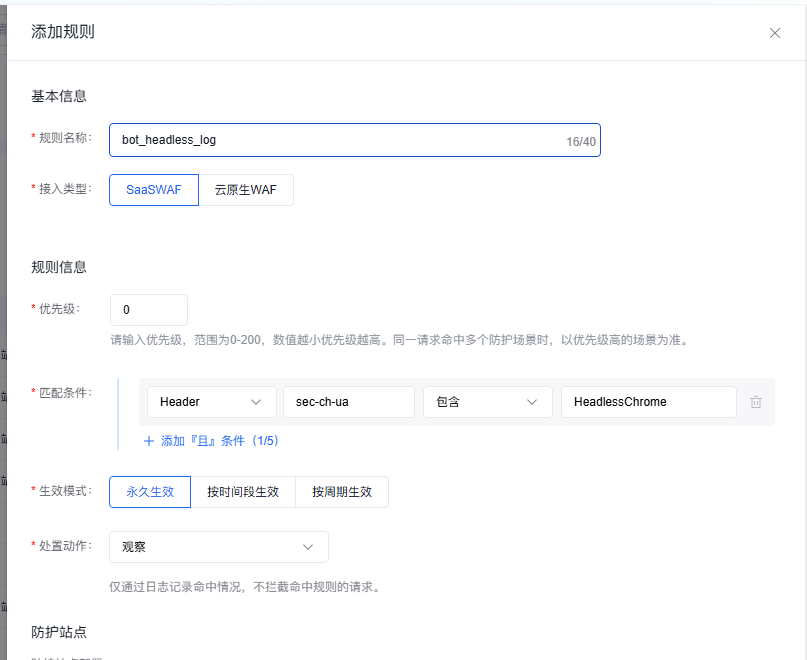
Task: Select 云原生WAF access type
Action: tap(246, 190)
